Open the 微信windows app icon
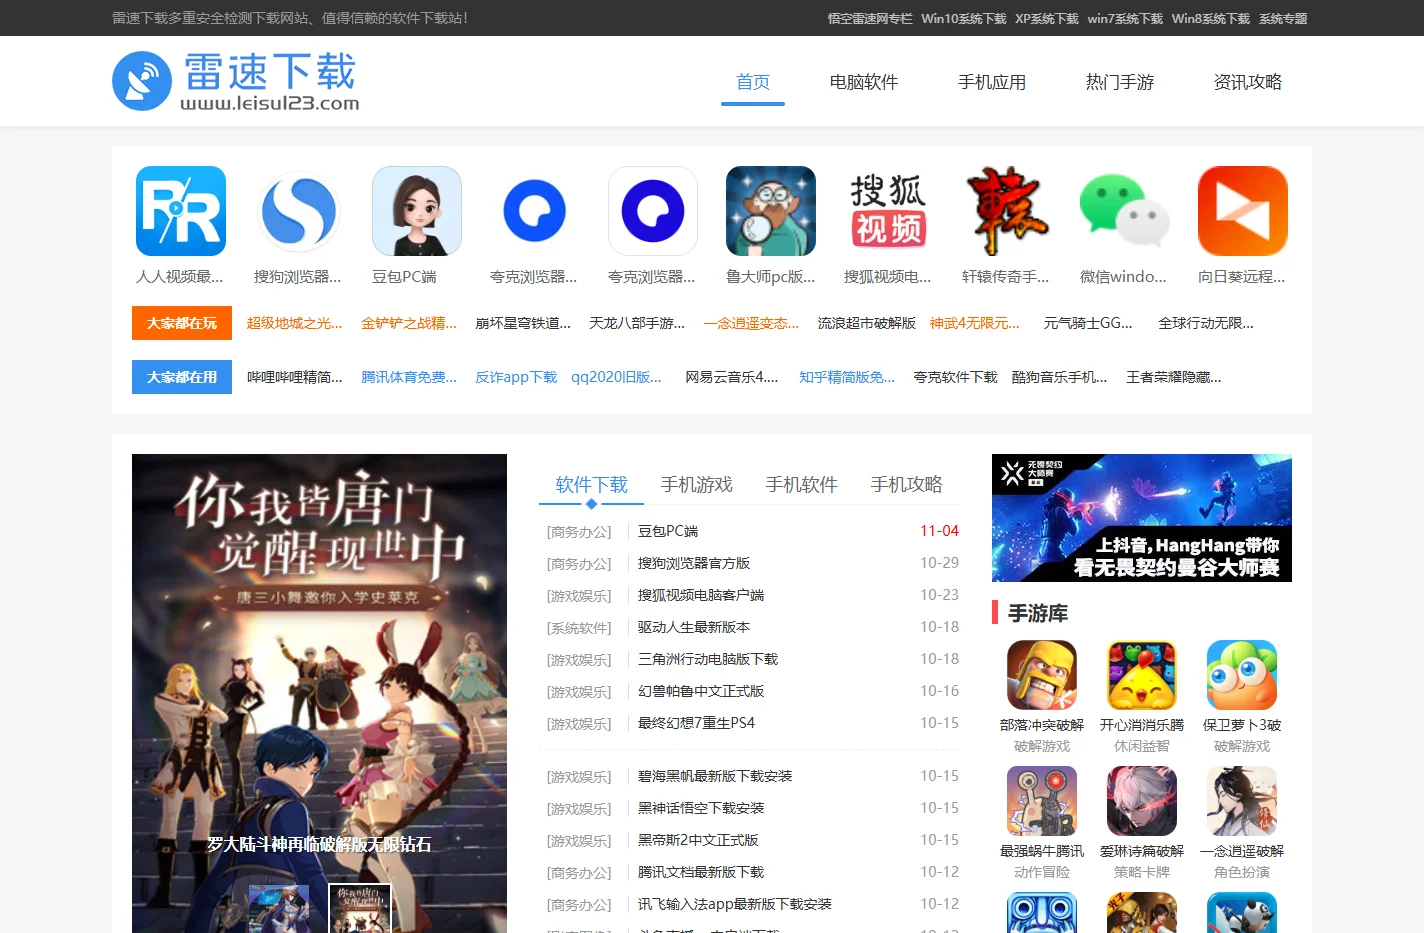 pyautogui.click(x=1125, y=211)
